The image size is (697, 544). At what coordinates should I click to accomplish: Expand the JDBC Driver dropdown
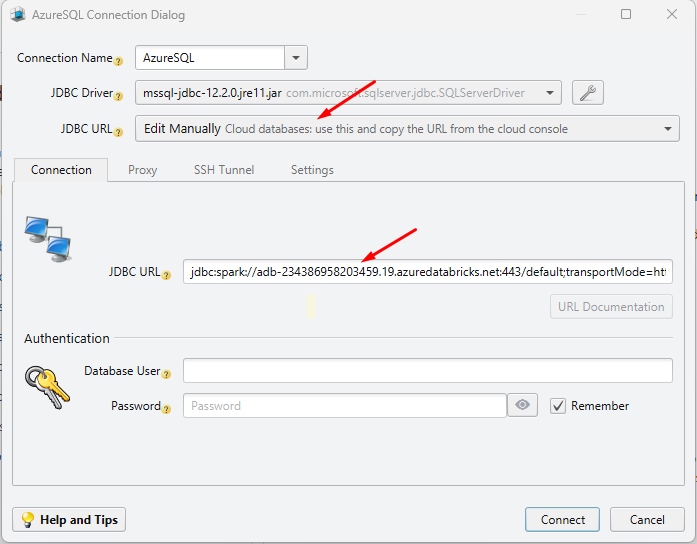(x=550, y=93)
